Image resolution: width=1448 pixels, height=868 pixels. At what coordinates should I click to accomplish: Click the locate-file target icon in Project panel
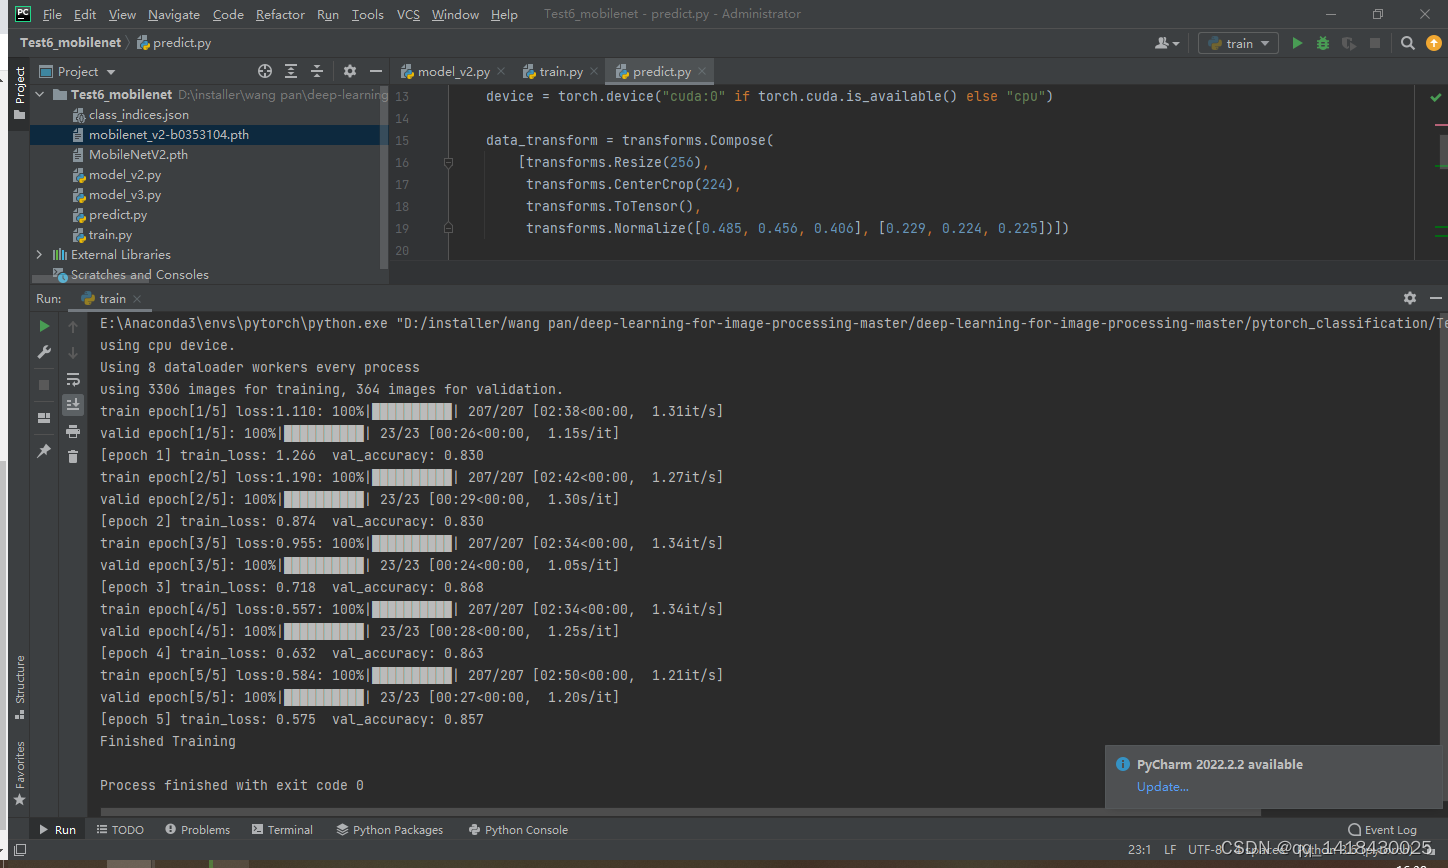[265, 71]
